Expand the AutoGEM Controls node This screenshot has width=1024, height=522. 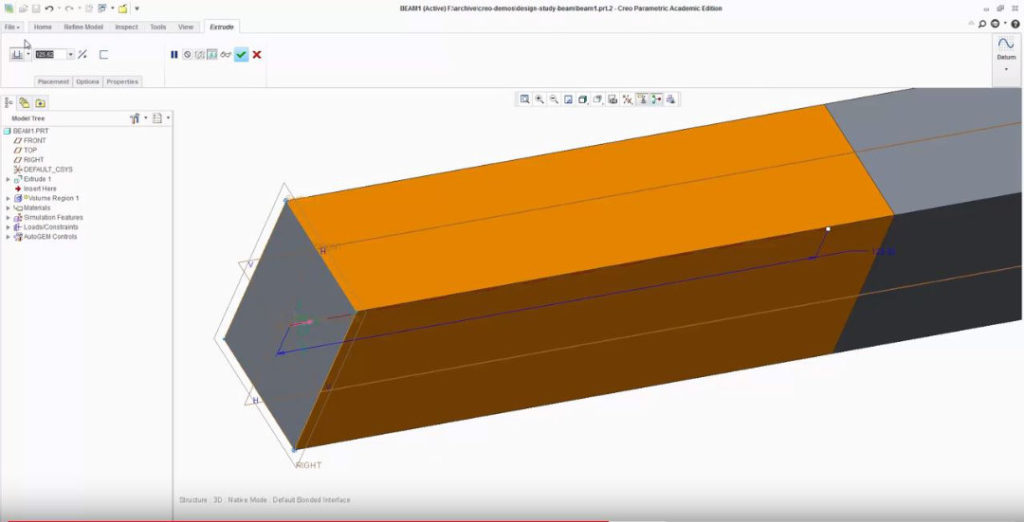click(x=8, y=237)
